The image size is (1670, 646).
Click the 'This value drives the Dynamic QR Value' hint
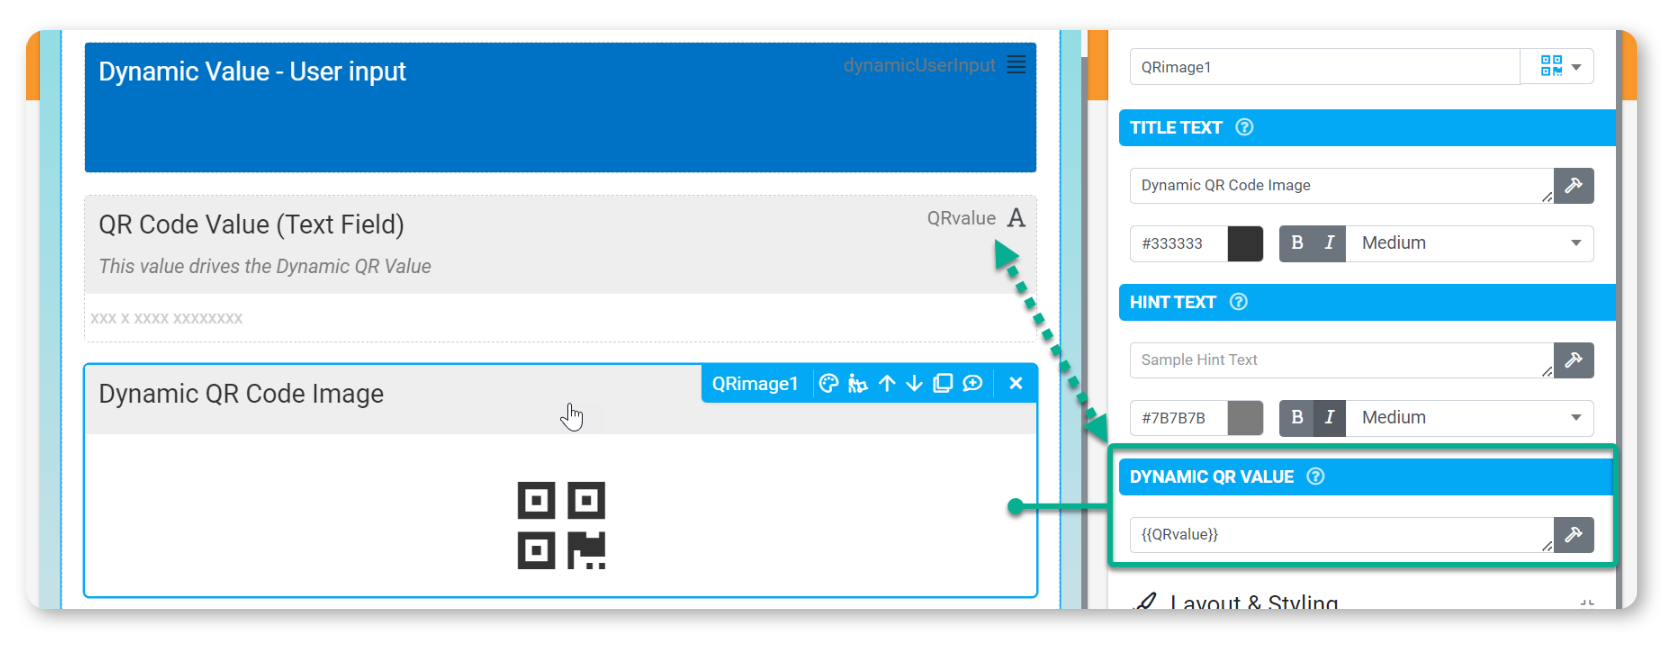265,266
